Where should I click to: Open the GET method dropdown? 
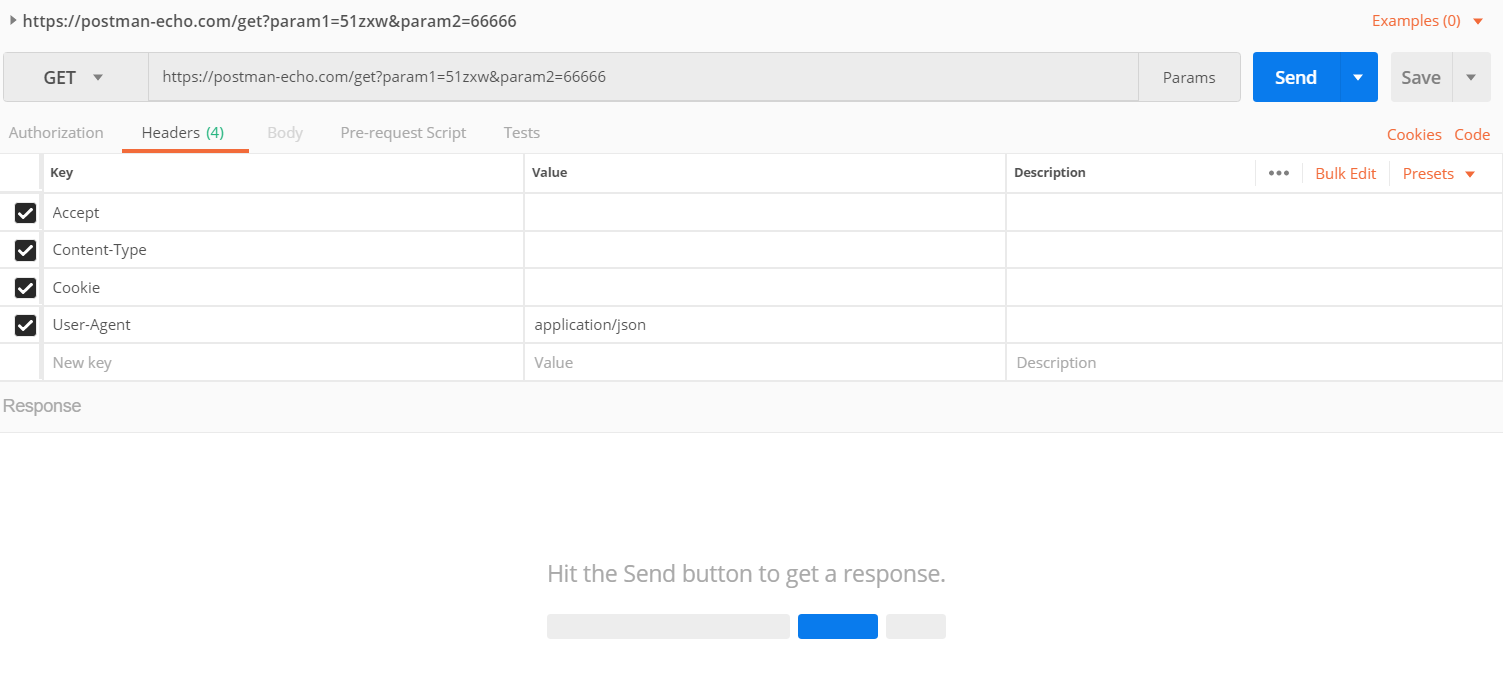point(75,77)
